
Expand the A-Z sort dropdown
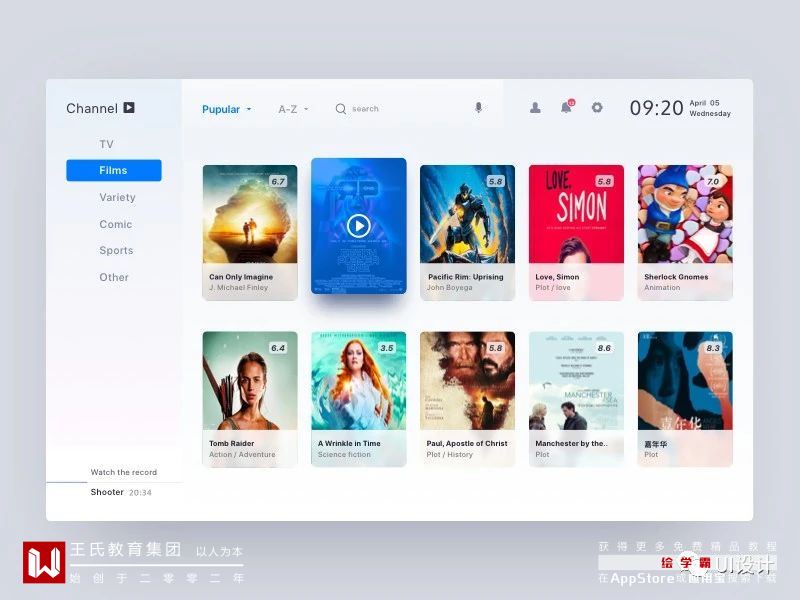click(293, 109)
